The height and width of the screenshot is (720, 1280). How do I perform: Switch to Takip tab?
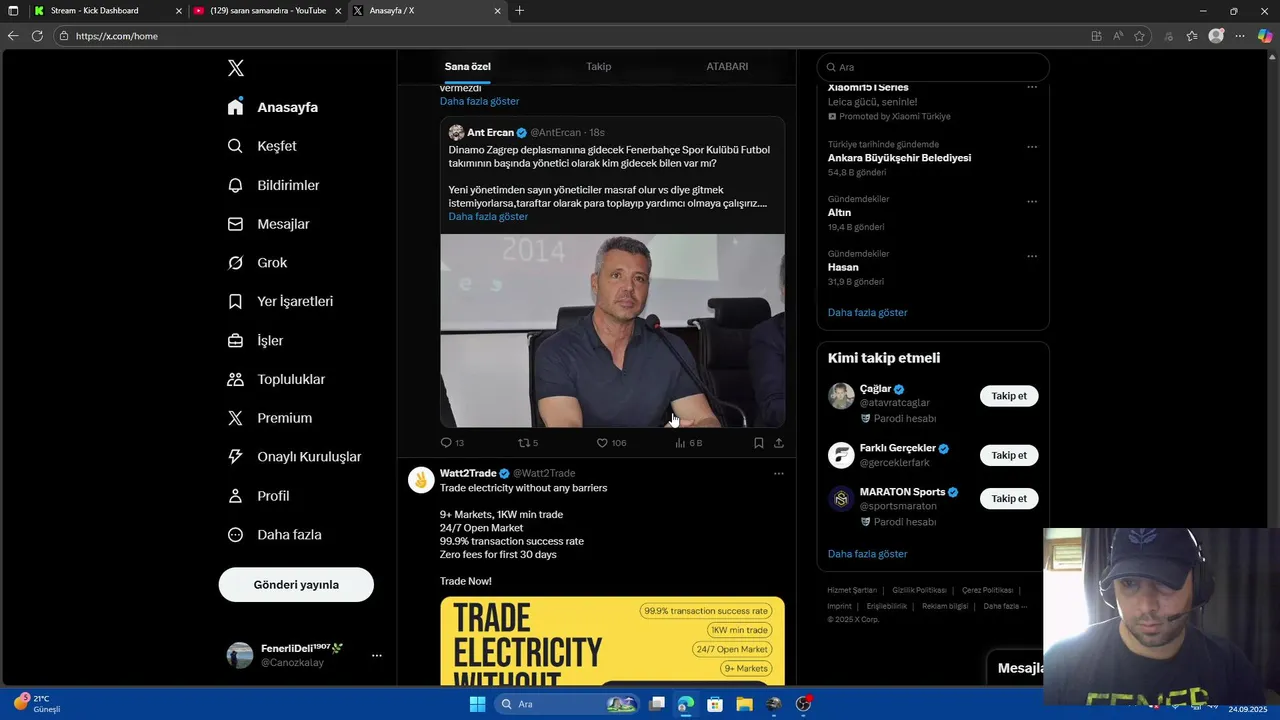[x=599, y=67]
